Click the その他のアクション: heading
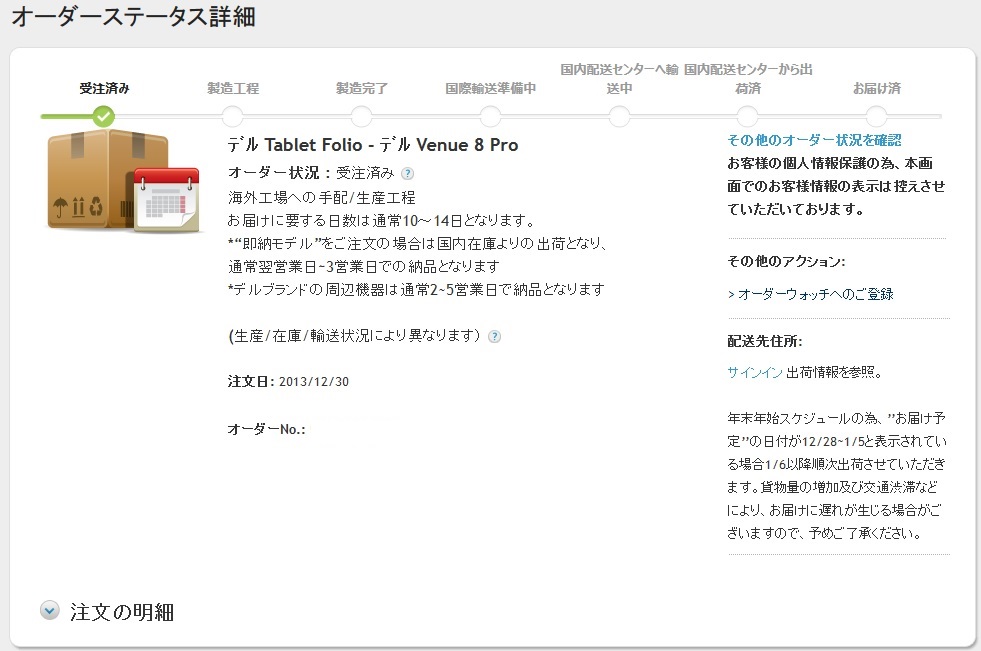This screenshot has width=981, height=651. click(786, 261)
